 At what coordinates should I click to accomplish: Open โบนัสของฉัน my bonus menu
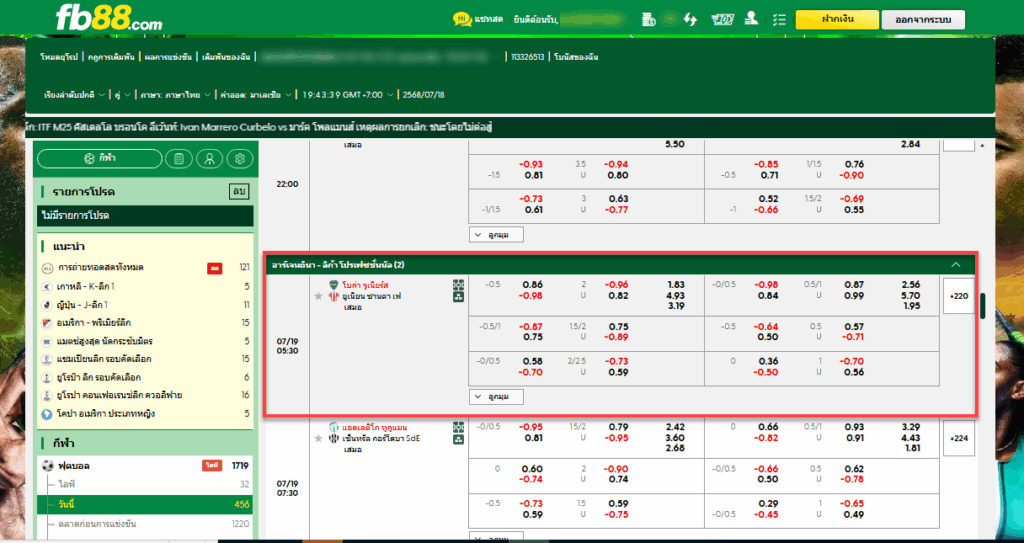576,57
